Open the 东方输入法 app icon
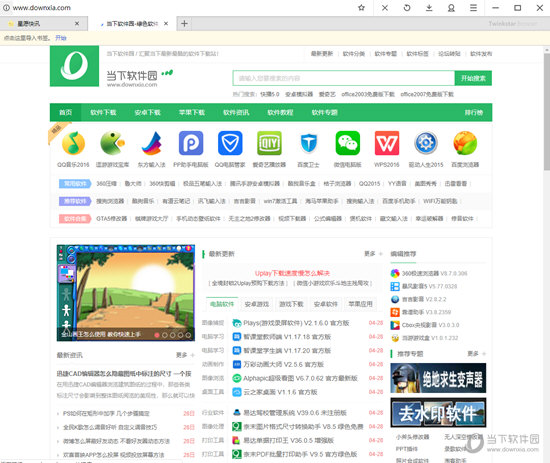The image size is (550, 463). 152,143
